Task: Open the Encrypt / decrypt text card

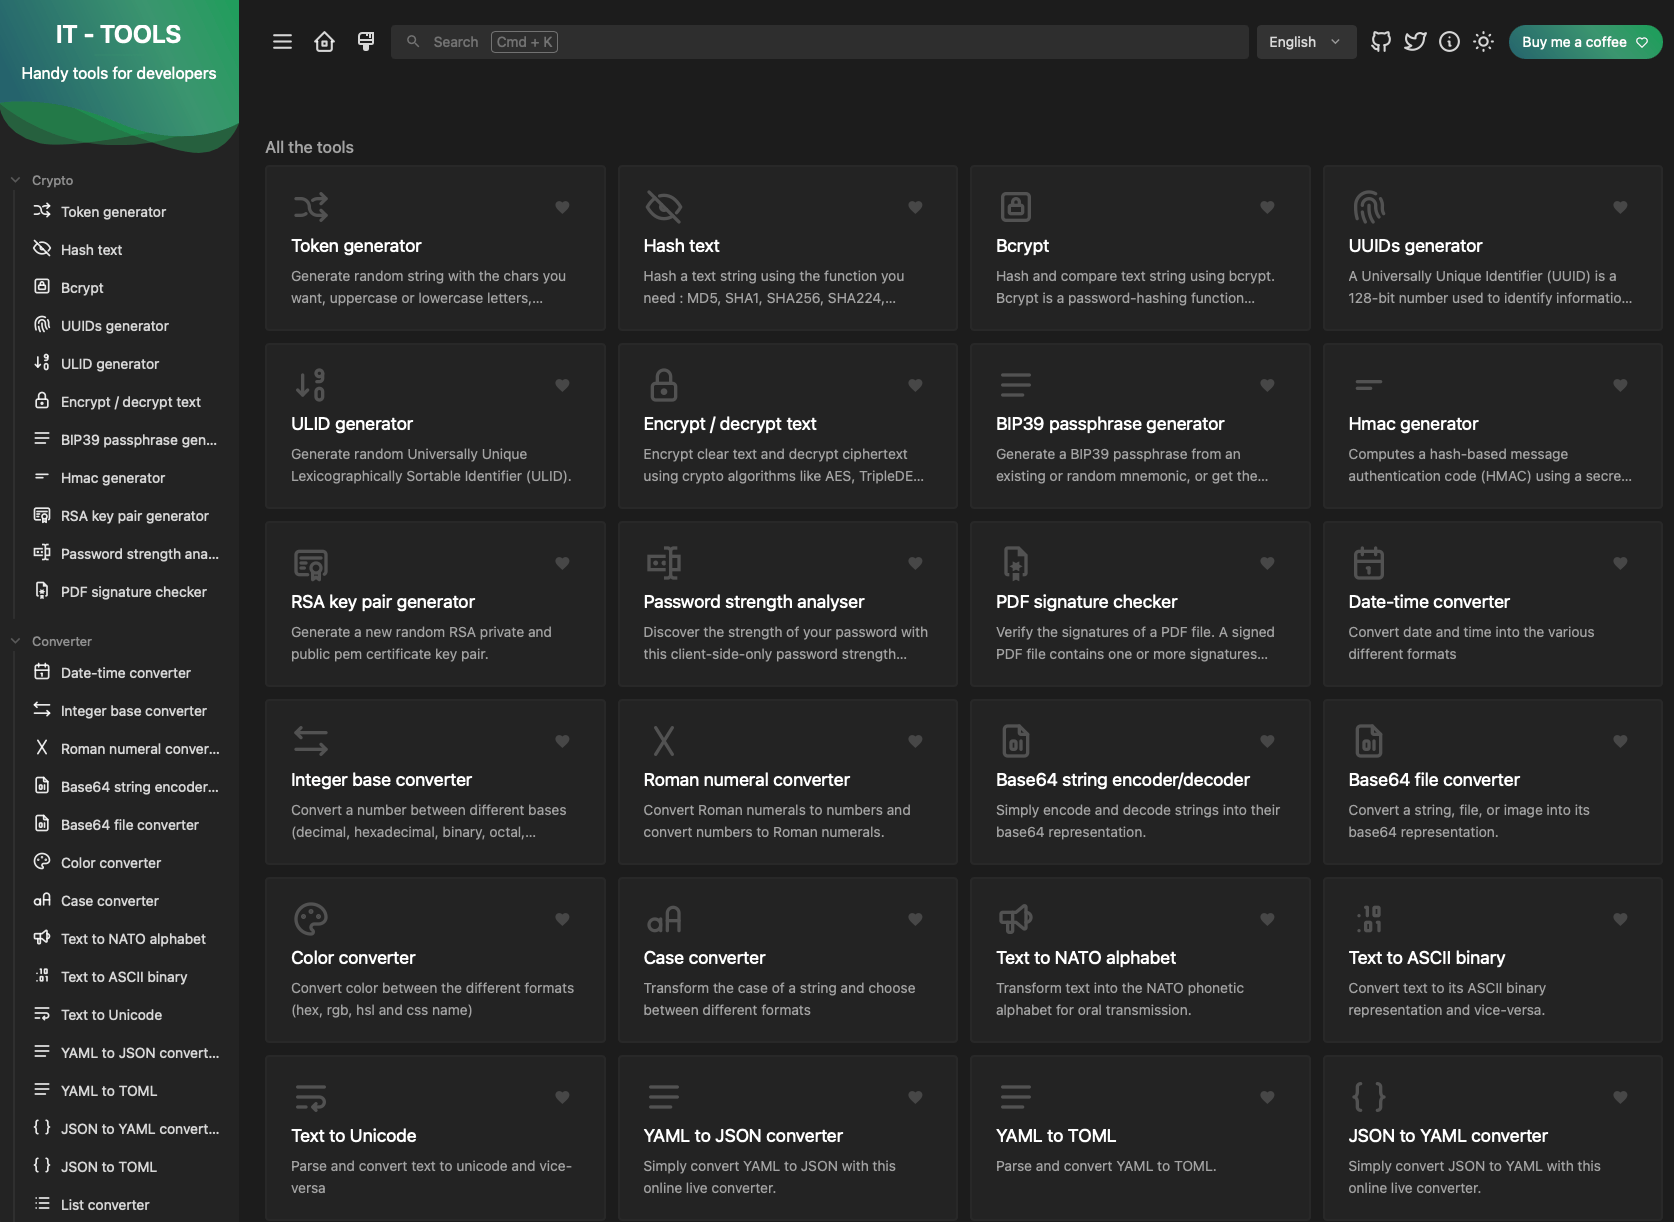Action: point(787,427)
